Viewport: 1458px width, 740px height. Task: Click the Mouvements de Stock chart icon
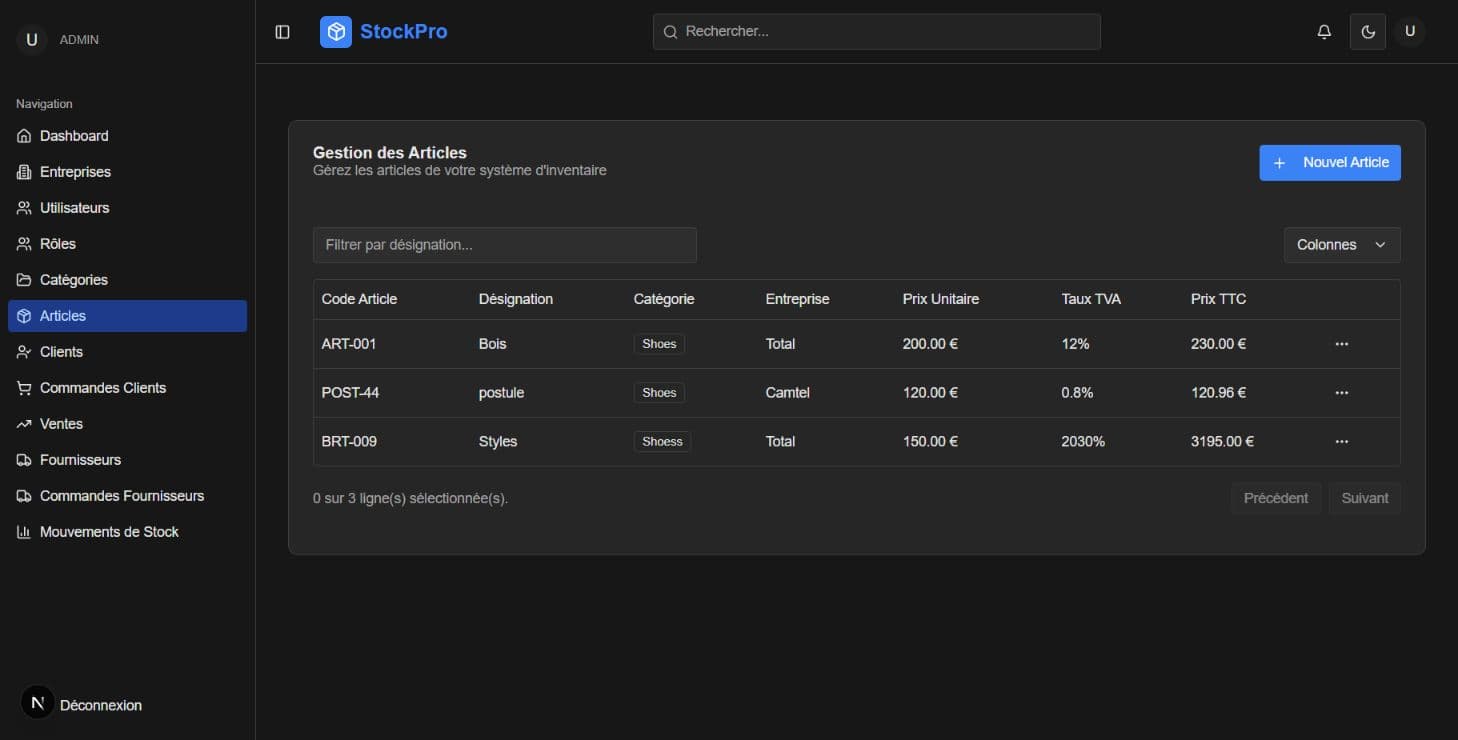(24, 532)
